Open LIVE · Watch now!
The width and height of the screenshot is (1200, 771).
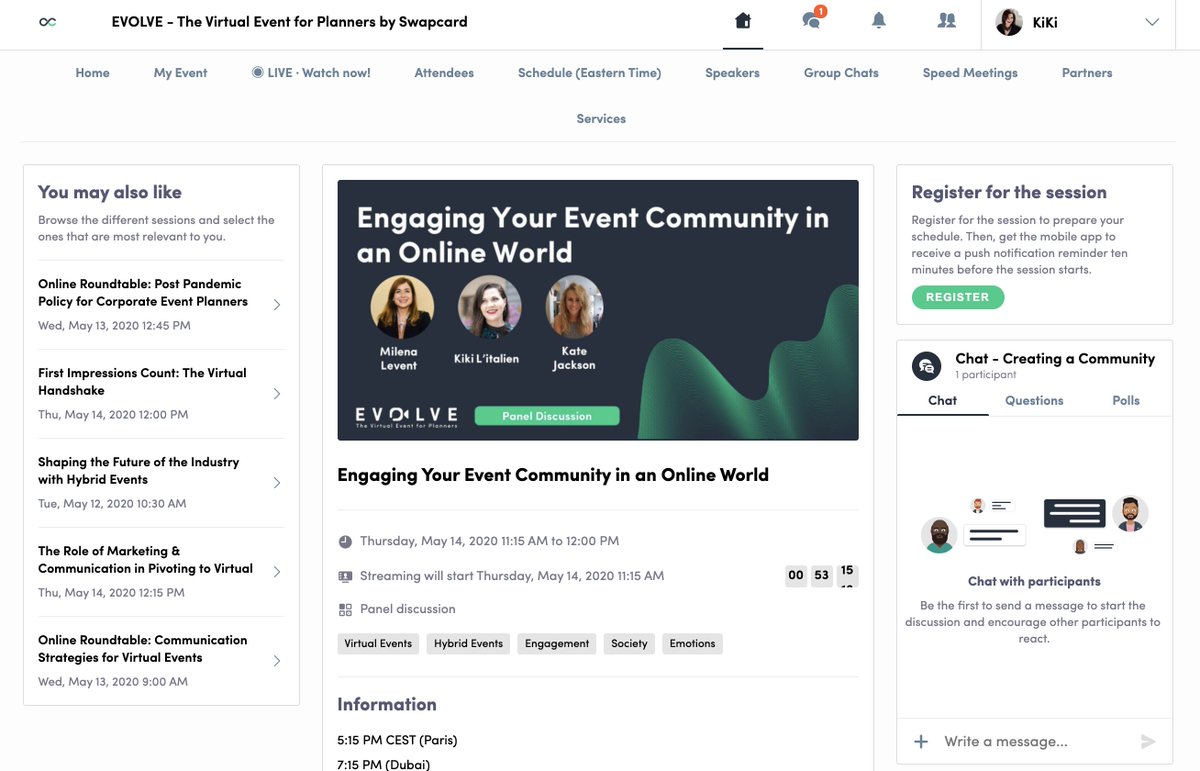pos(311,73)
